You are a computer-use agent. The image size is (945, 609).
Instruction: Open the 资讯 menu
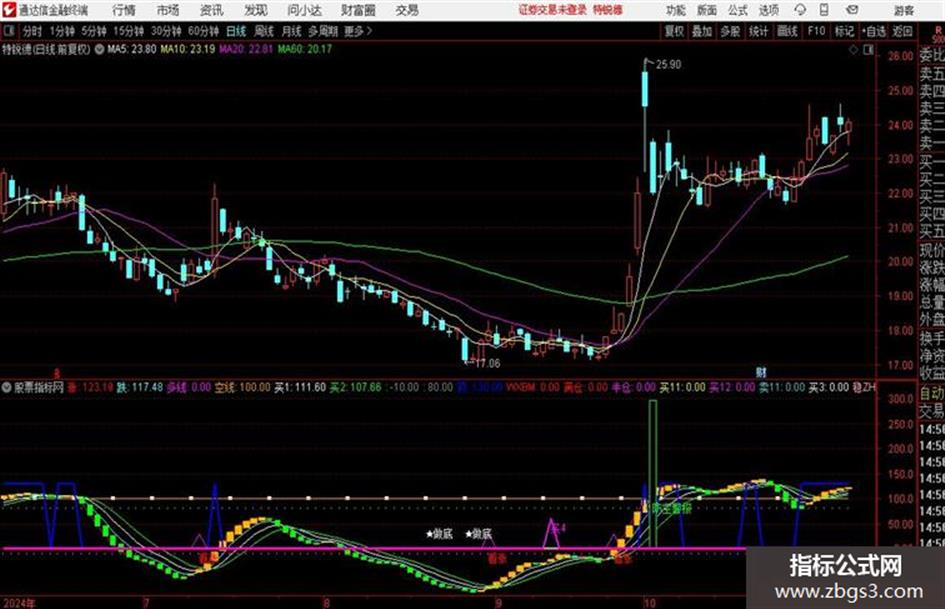click(211, 10)
